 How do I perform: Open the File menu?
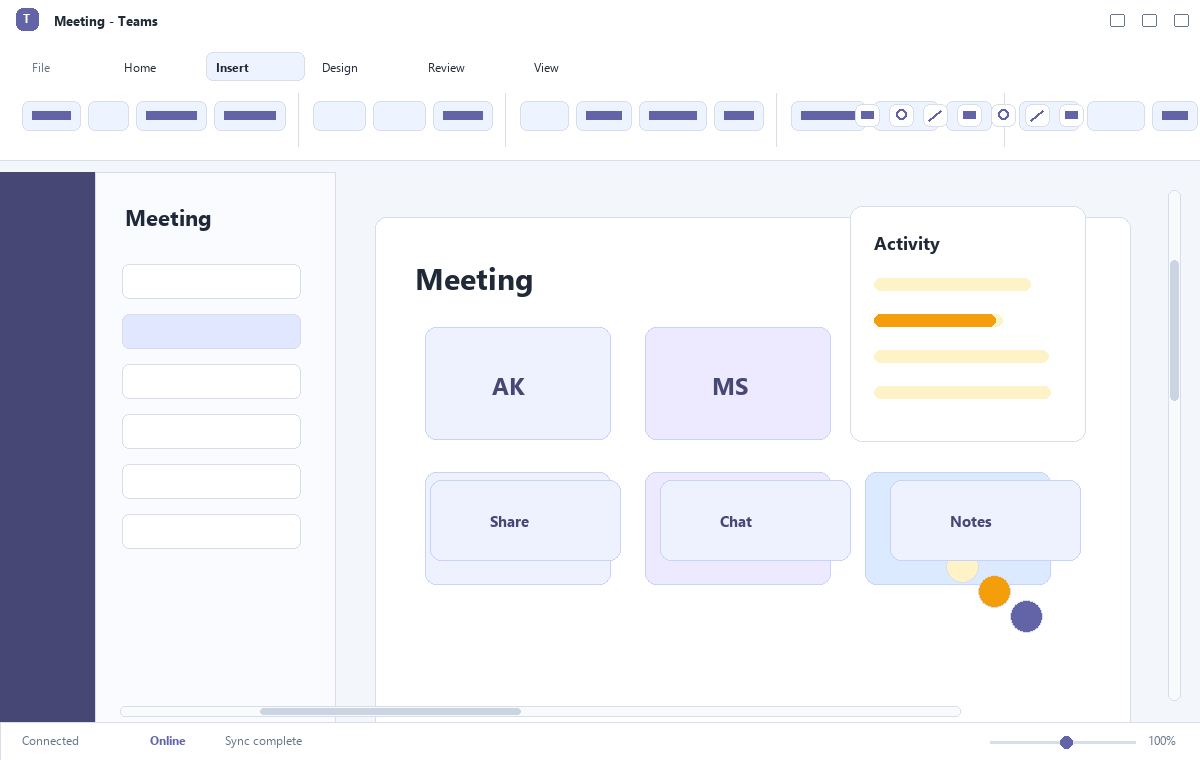point(41,68)
